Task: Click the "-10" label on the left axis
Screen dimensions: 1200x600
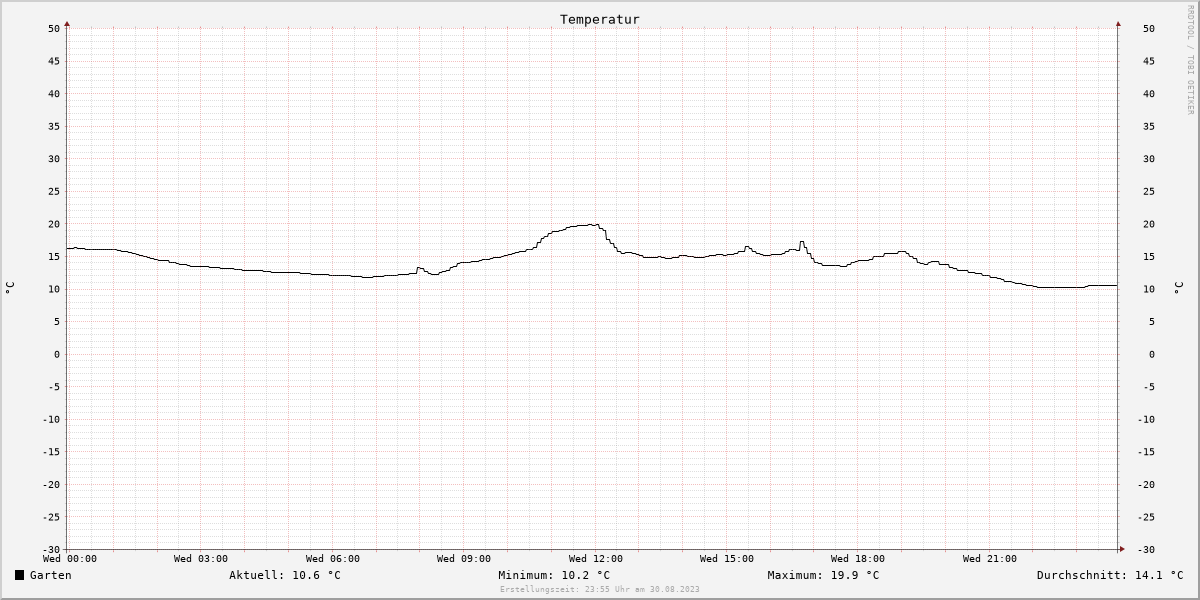Action: (51, 419)
